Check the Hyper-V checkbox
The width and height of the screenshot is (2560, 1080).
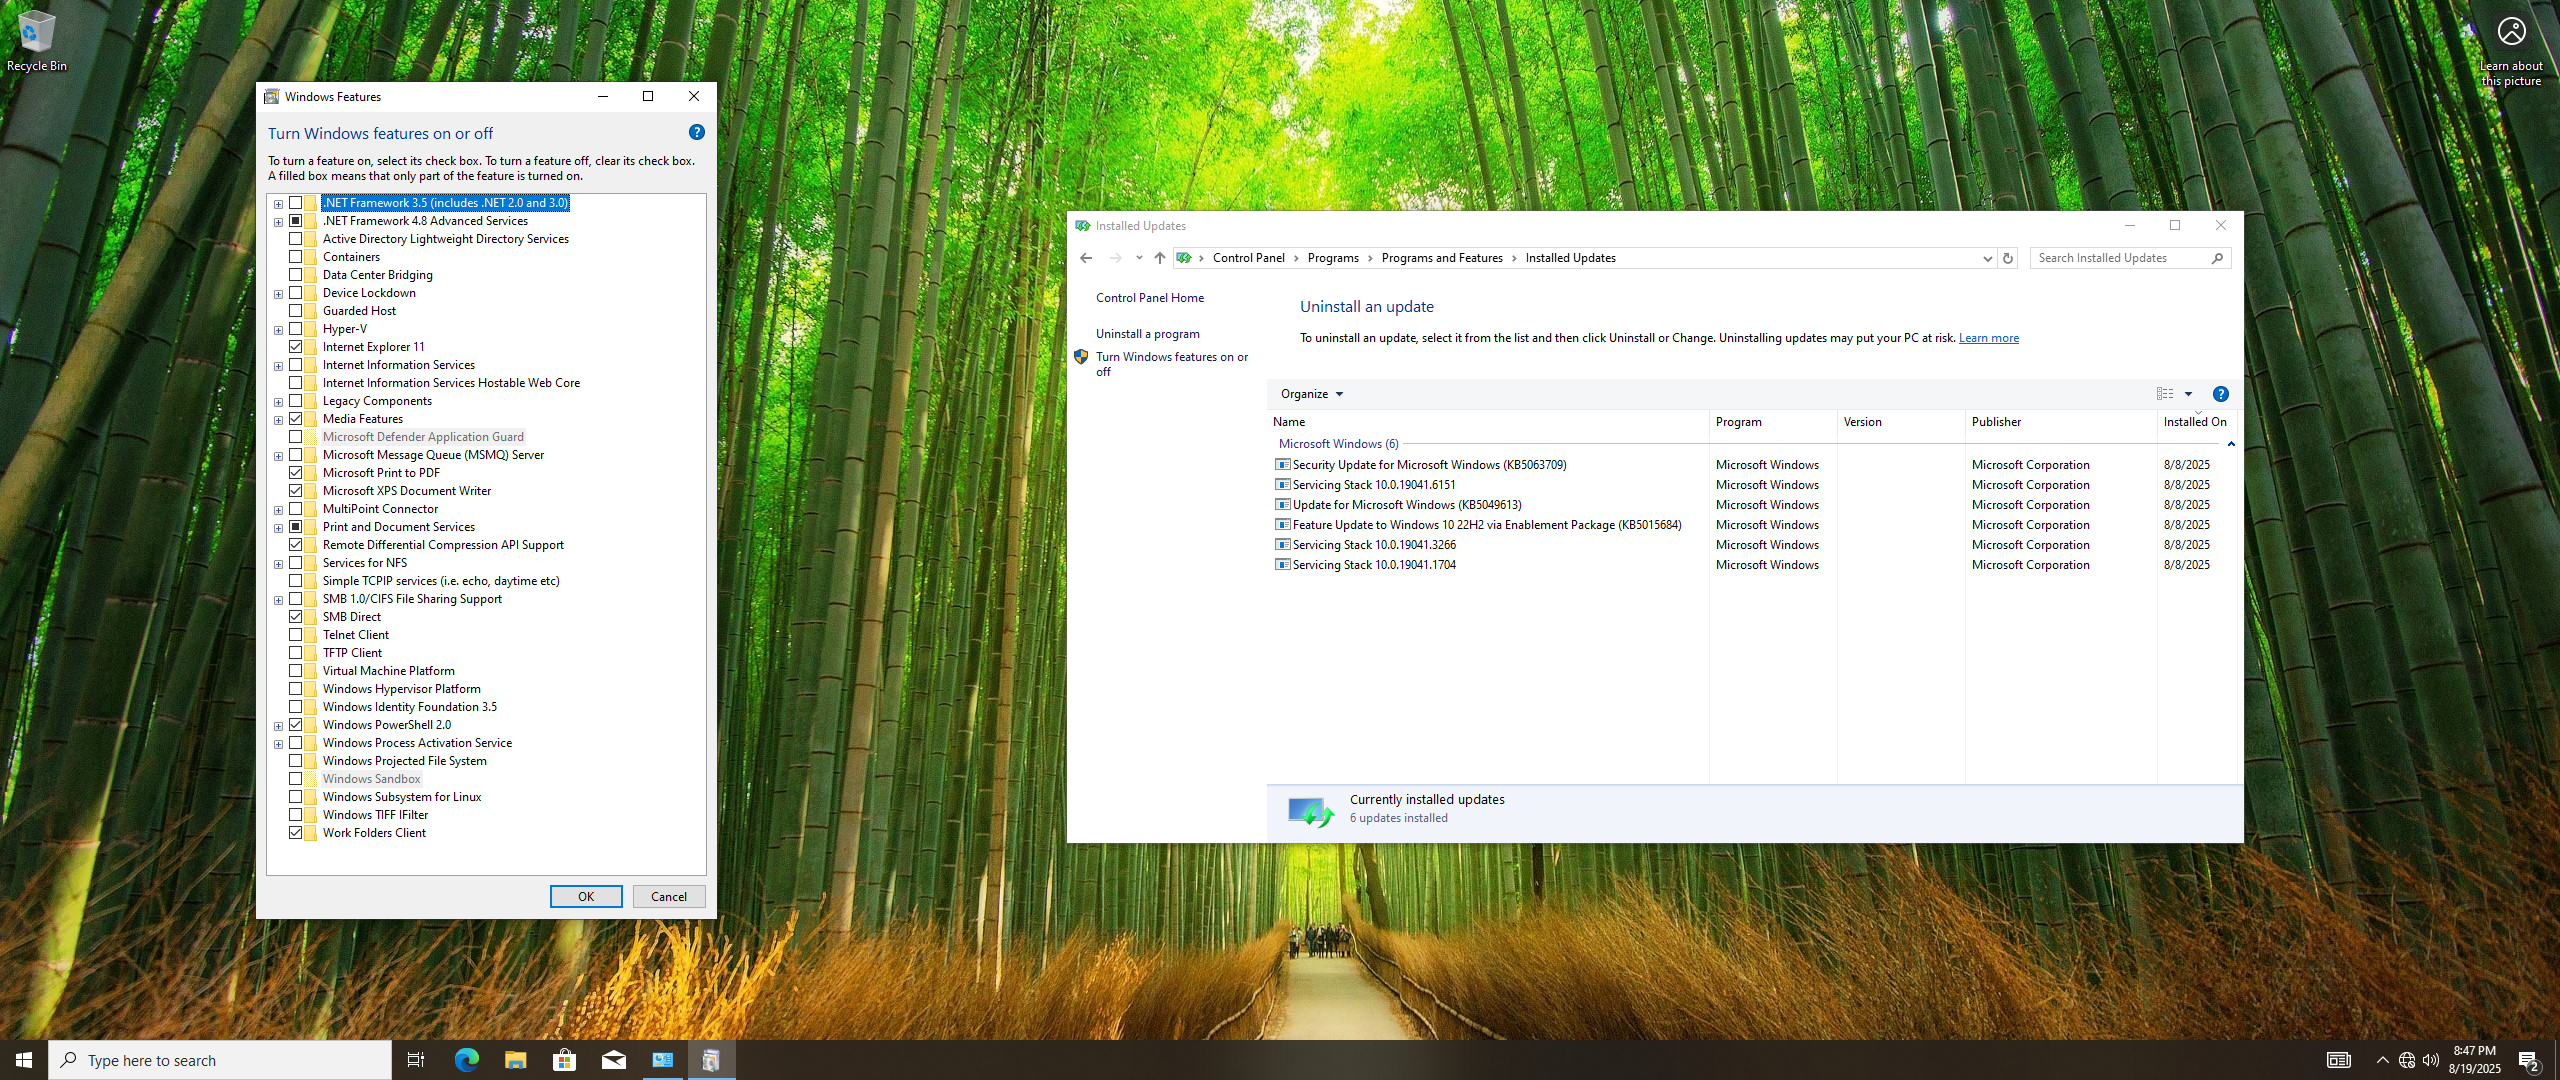pos(296,329)
